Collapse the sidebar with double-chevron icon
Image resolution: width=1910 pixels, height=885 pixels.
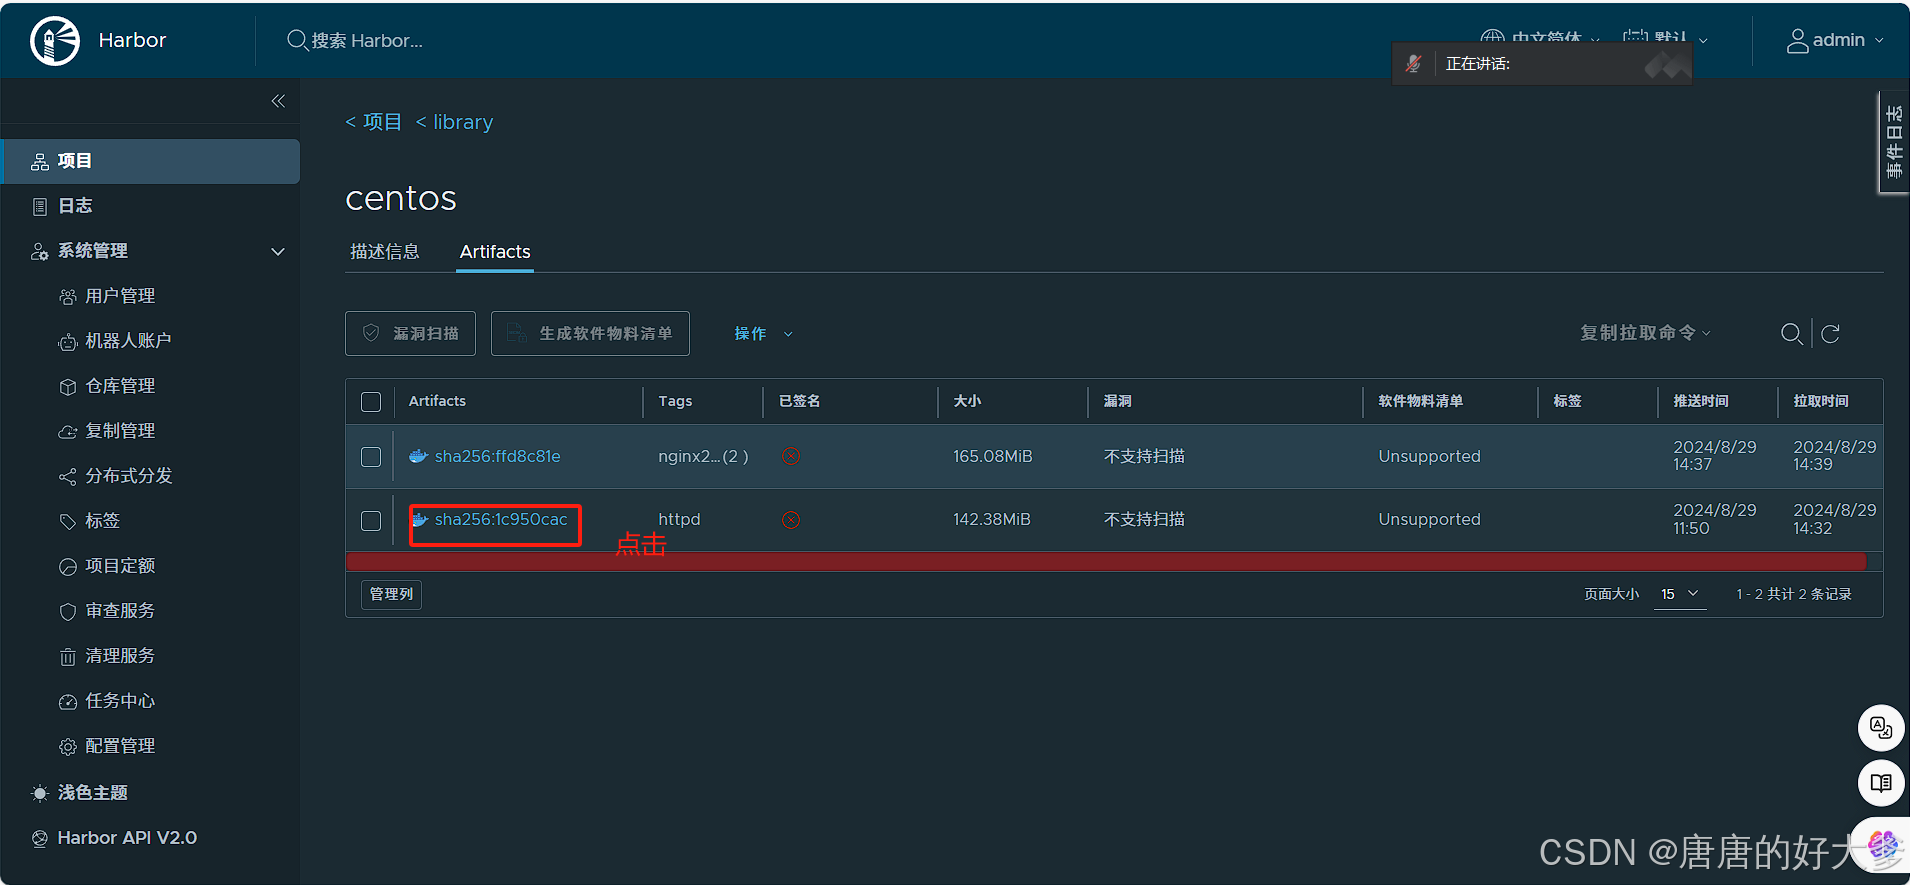pyautogui.click(x=278, y=101)
